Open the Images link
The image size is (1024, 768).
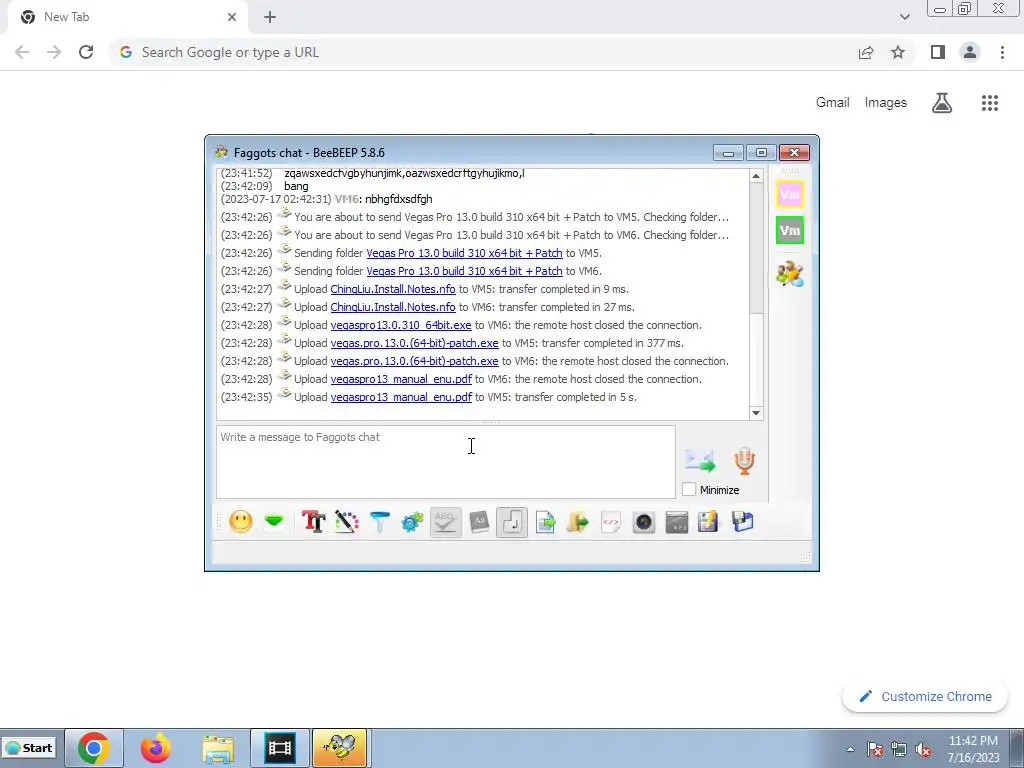(x=886, y=103)
